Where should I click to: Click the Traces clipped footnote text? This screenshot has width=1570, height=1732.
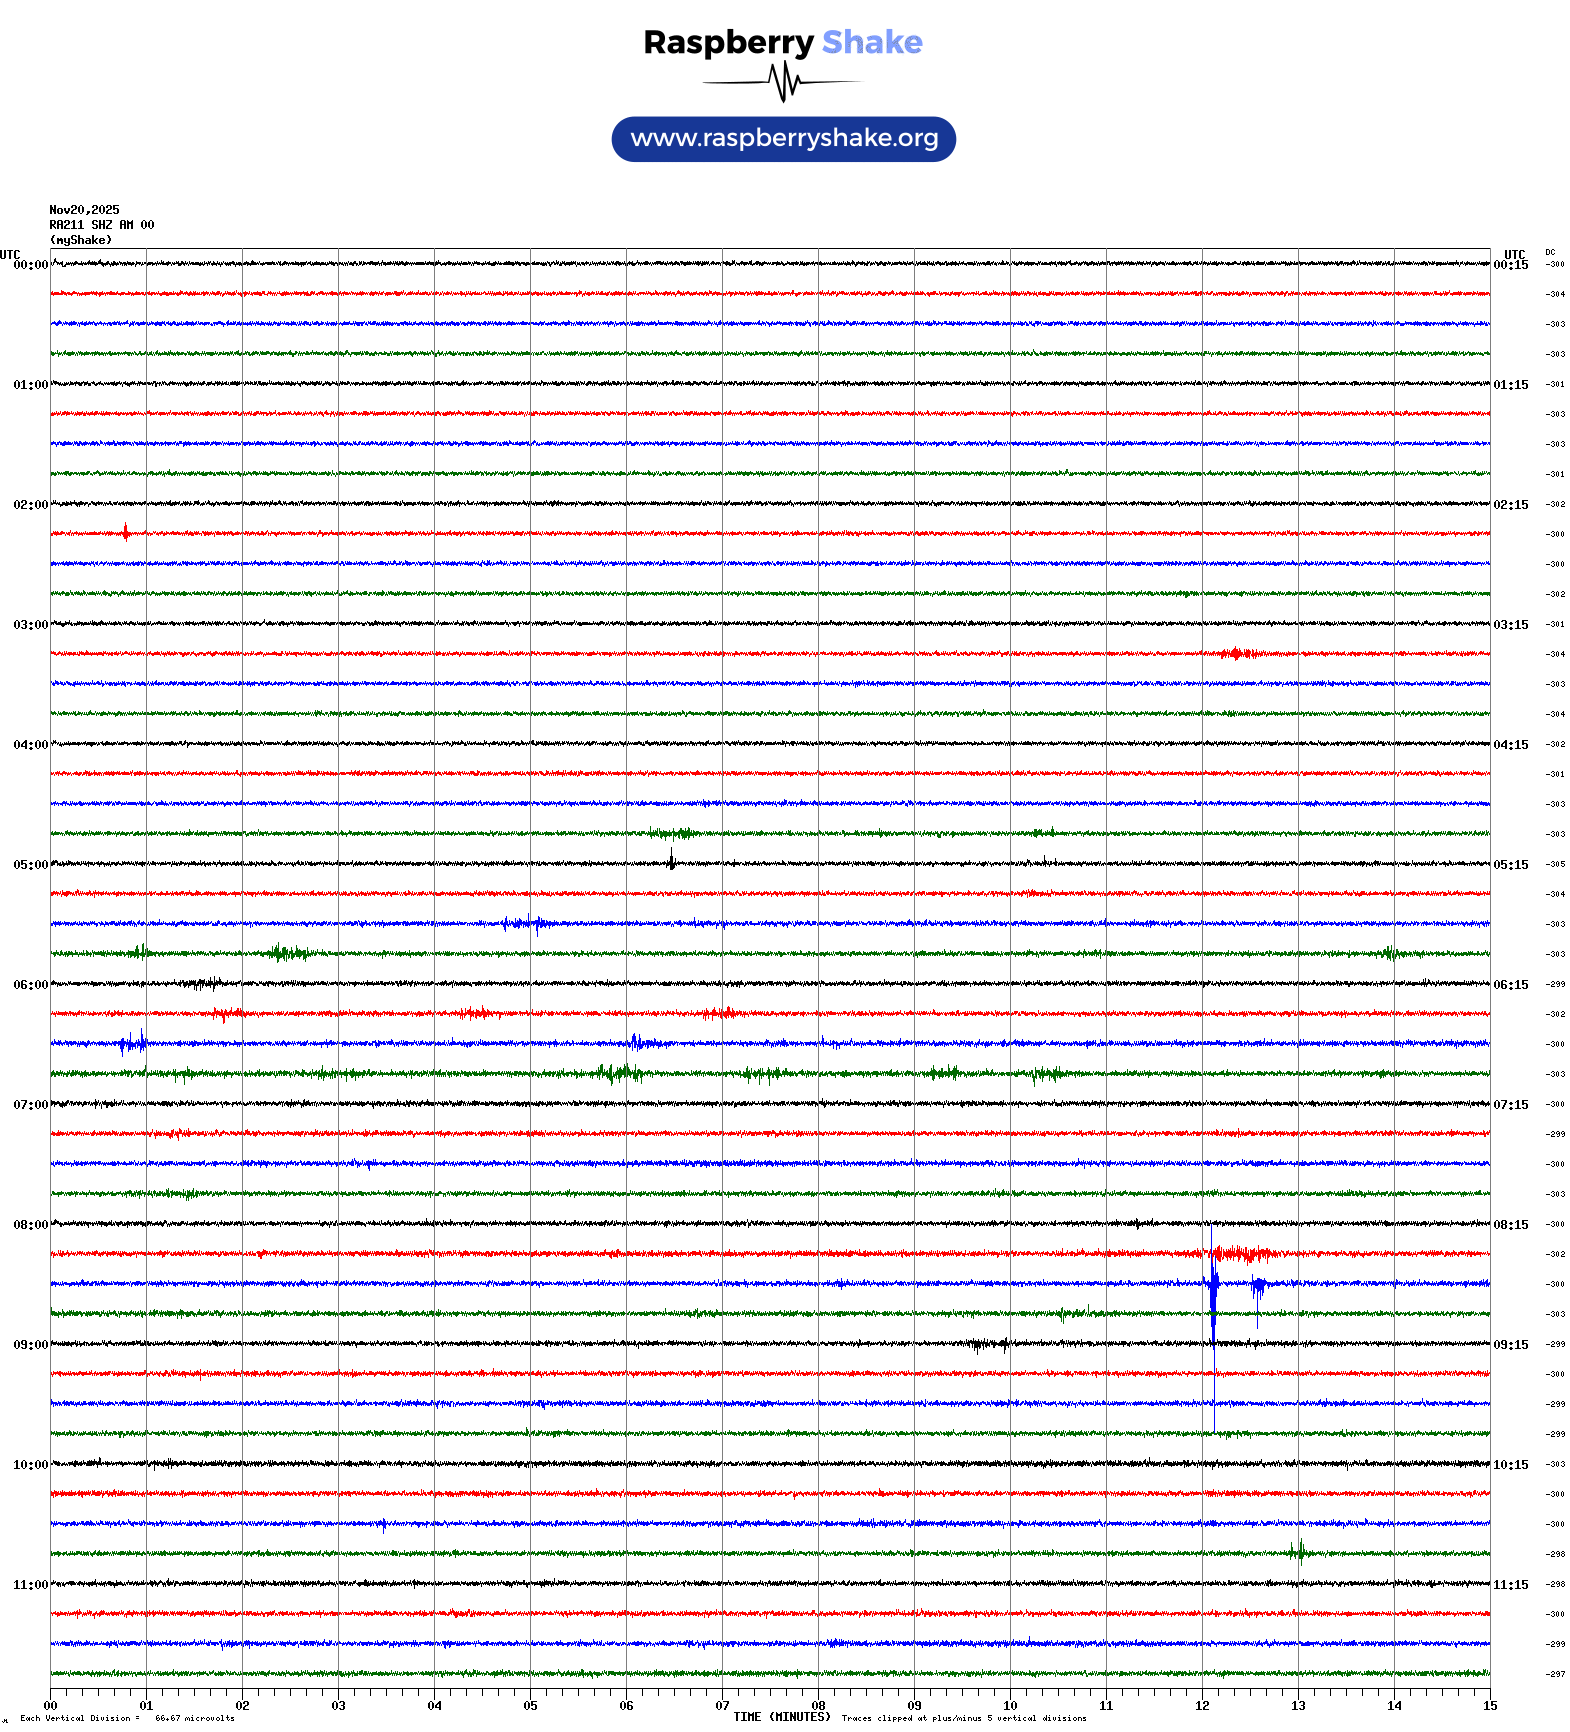pos(963,1718)
